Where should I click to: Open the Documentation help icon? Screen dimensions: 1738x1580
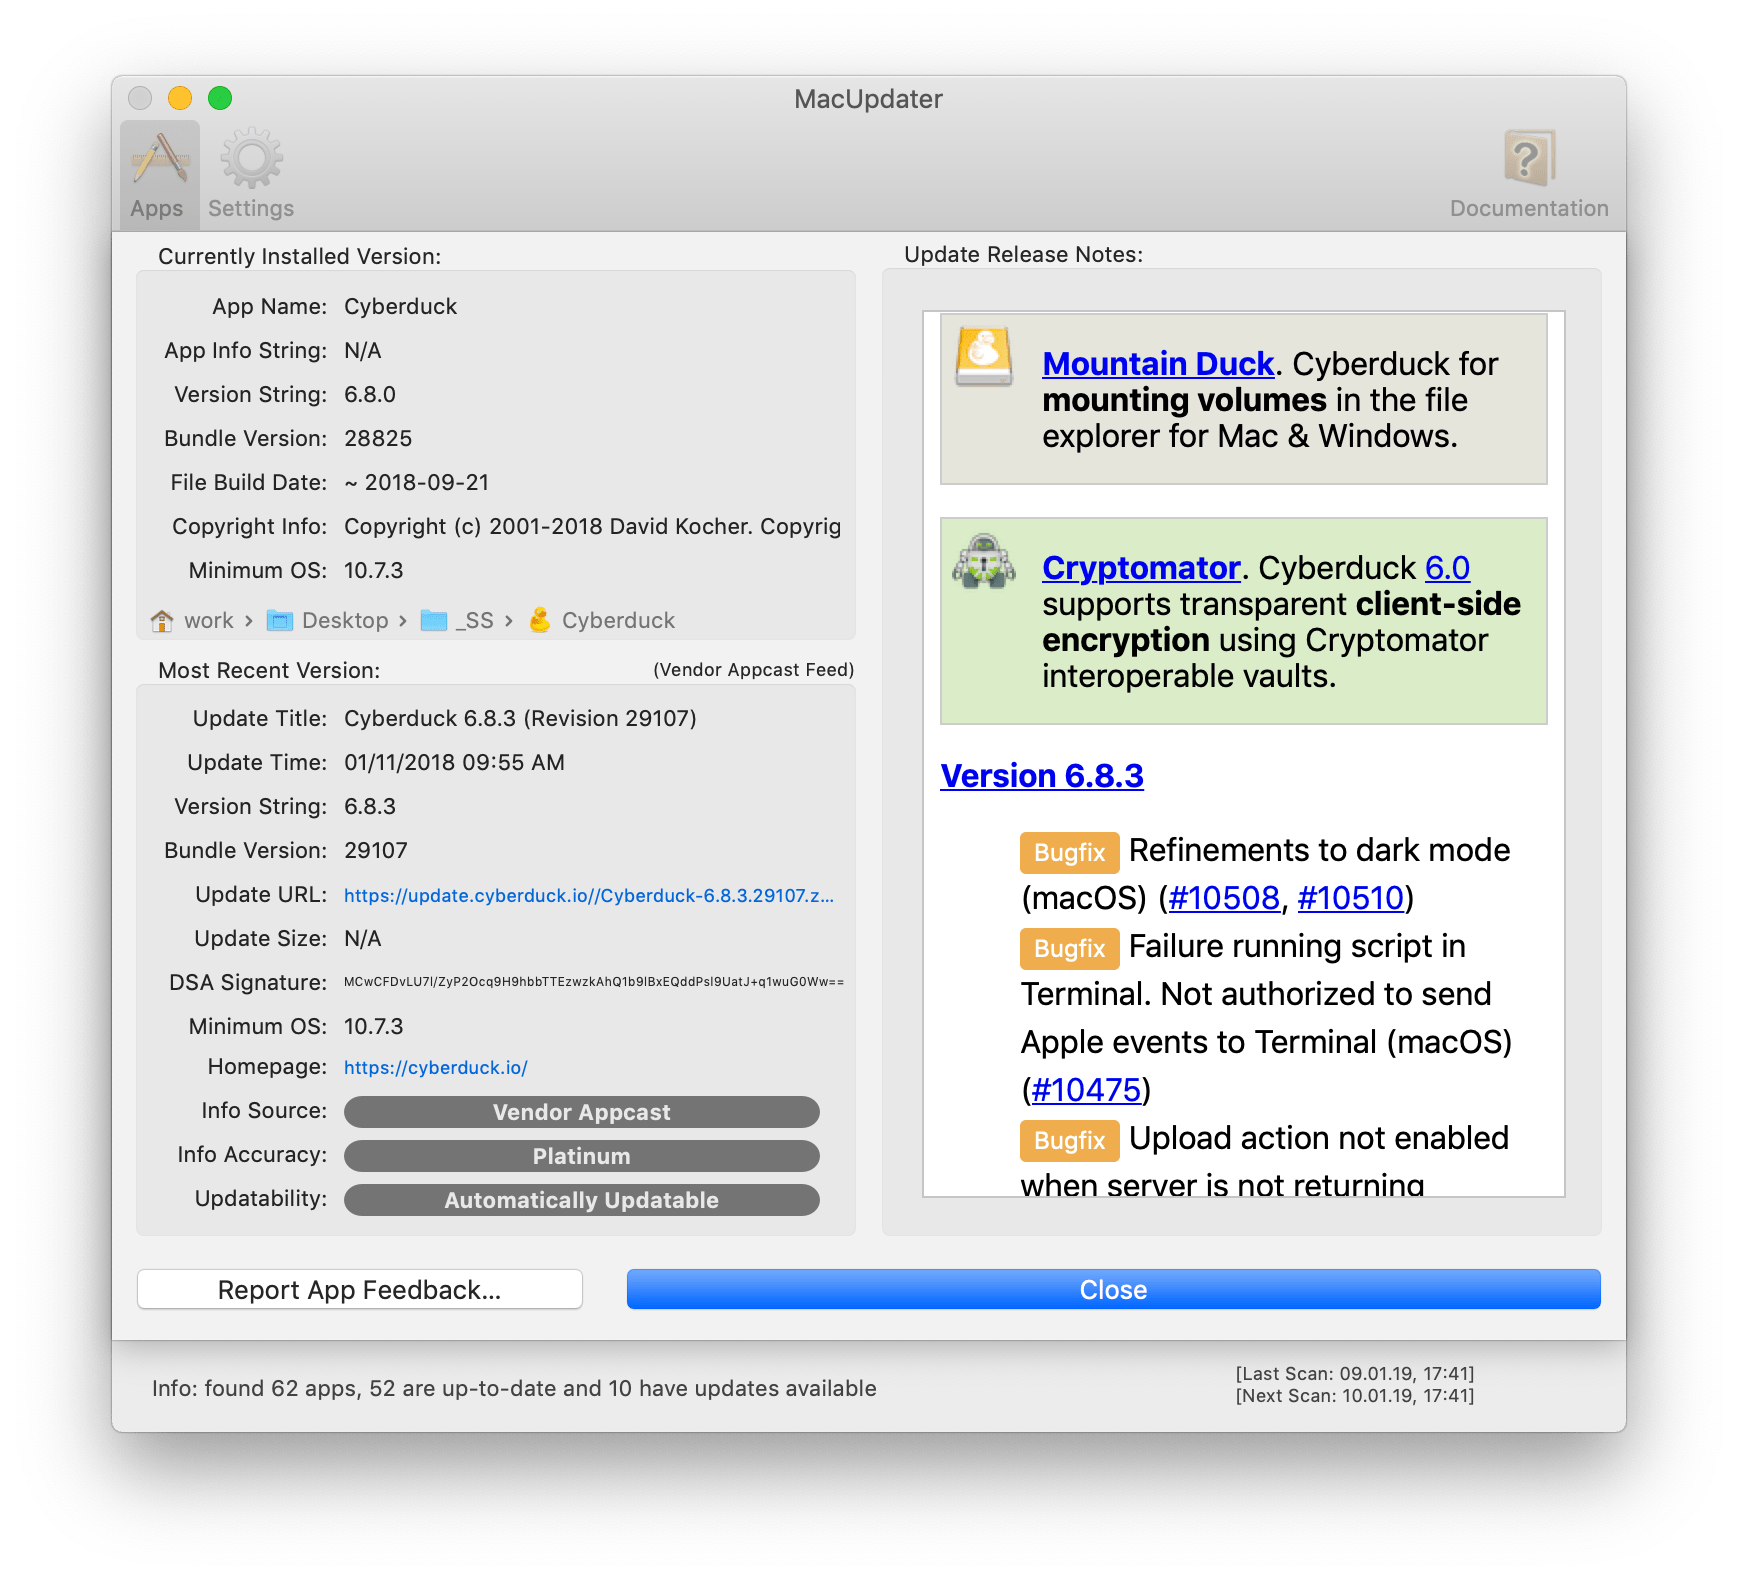tap(1529, 174)
